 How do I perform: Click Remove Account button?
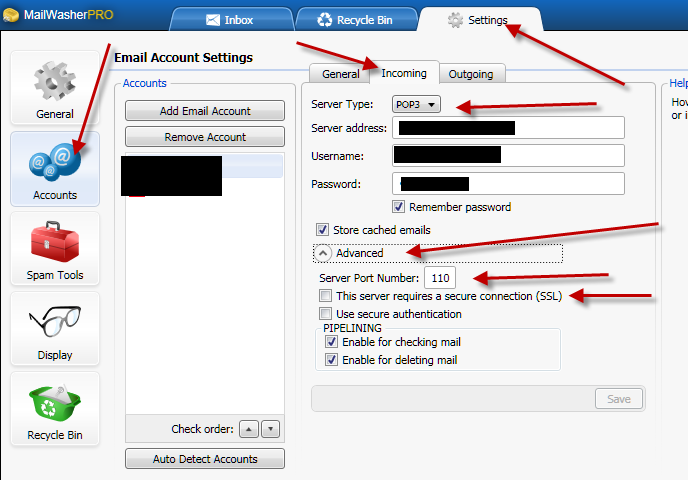(205, 137)
